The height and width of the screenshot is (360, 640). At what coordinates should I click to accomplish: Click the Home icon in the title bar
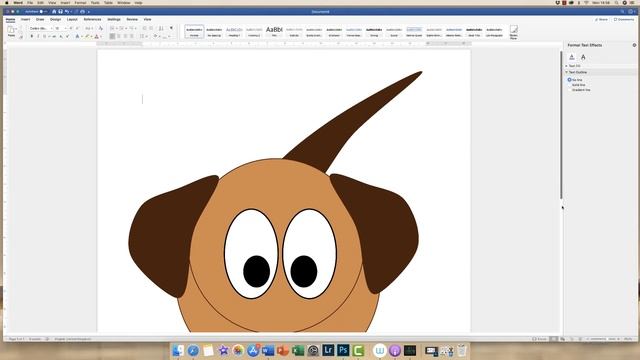(x=54, y=11)
